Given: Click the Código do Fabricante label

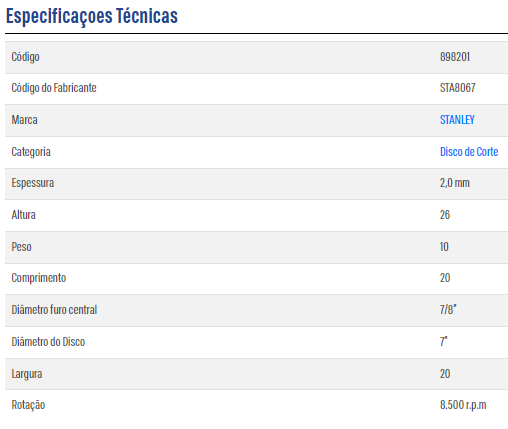Looking at the screenshot, I should pos(54,88).
